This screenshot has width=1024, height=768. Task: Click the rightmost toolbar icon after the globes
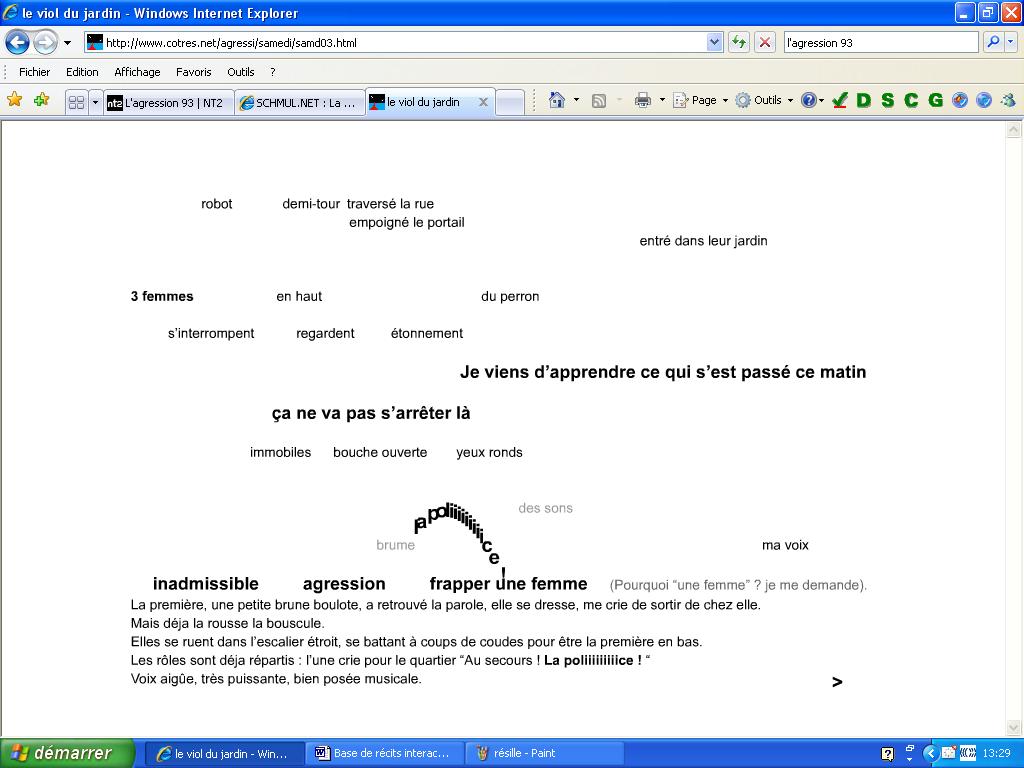1008,100
